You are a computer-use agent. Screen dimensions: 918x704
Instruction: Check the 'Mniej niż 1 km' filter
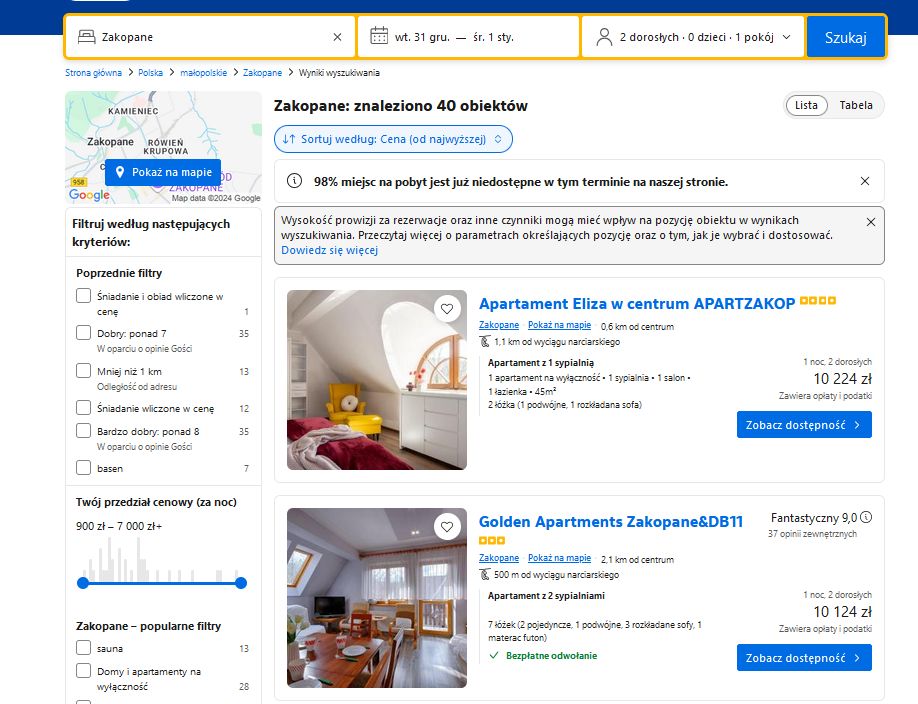point(84,371)
